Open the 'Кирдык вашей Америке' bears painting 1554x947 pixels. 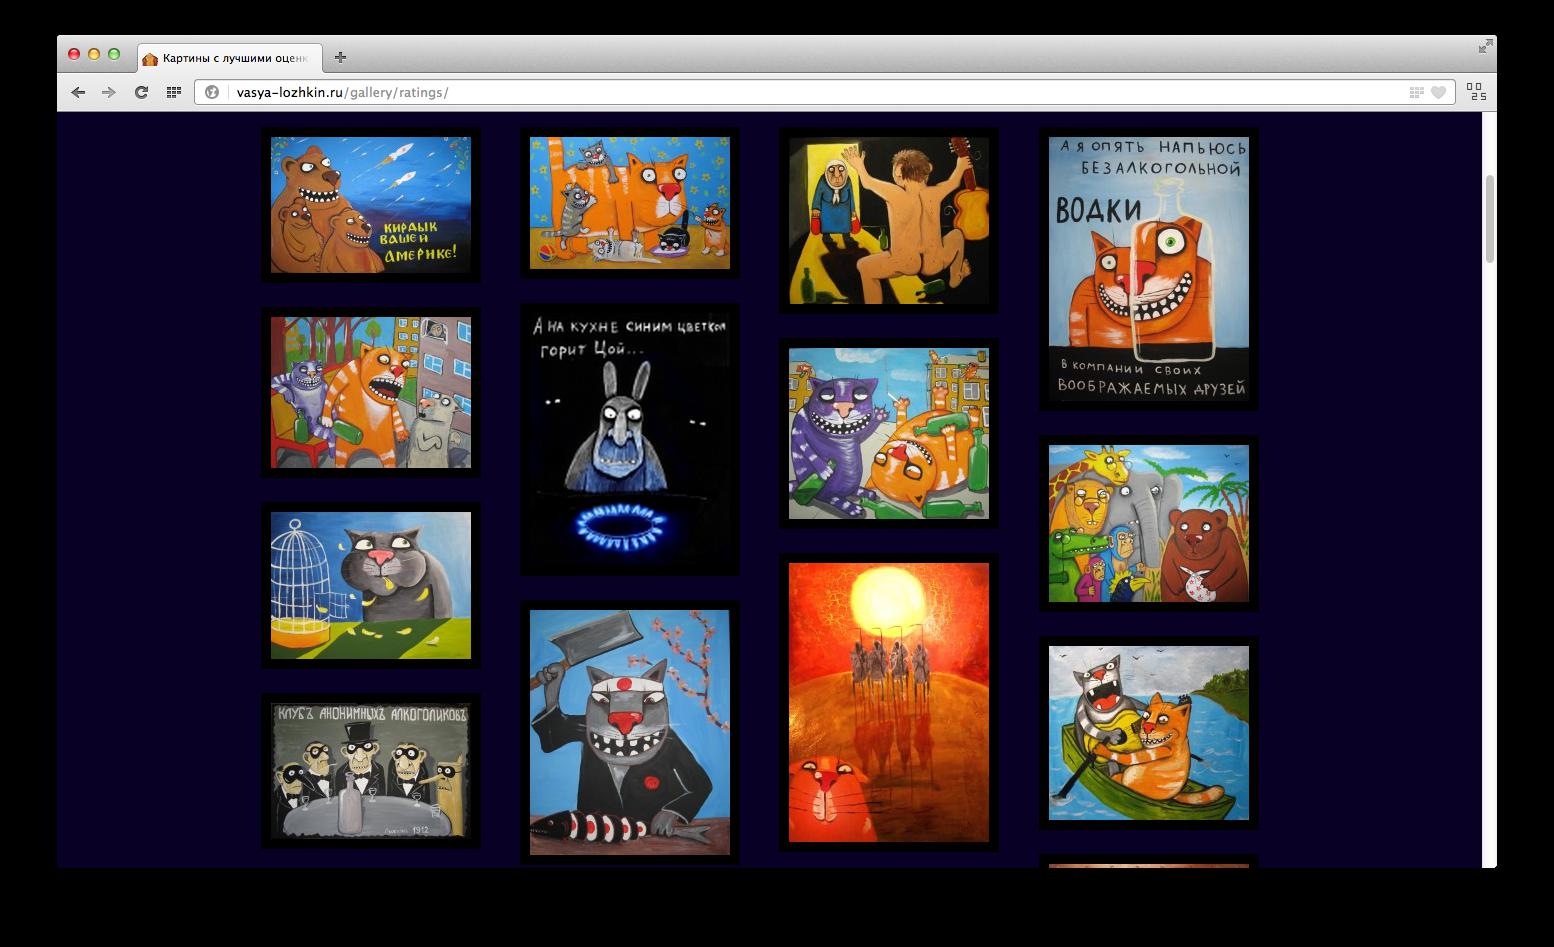(371, 205)
